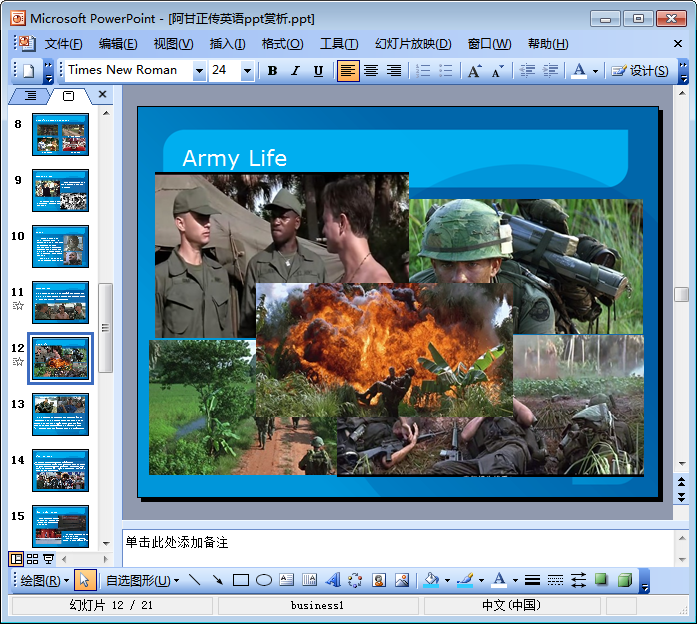Toggle numbered list formatting
This screenshot has height=624, width=697.
tap(423, 71)
